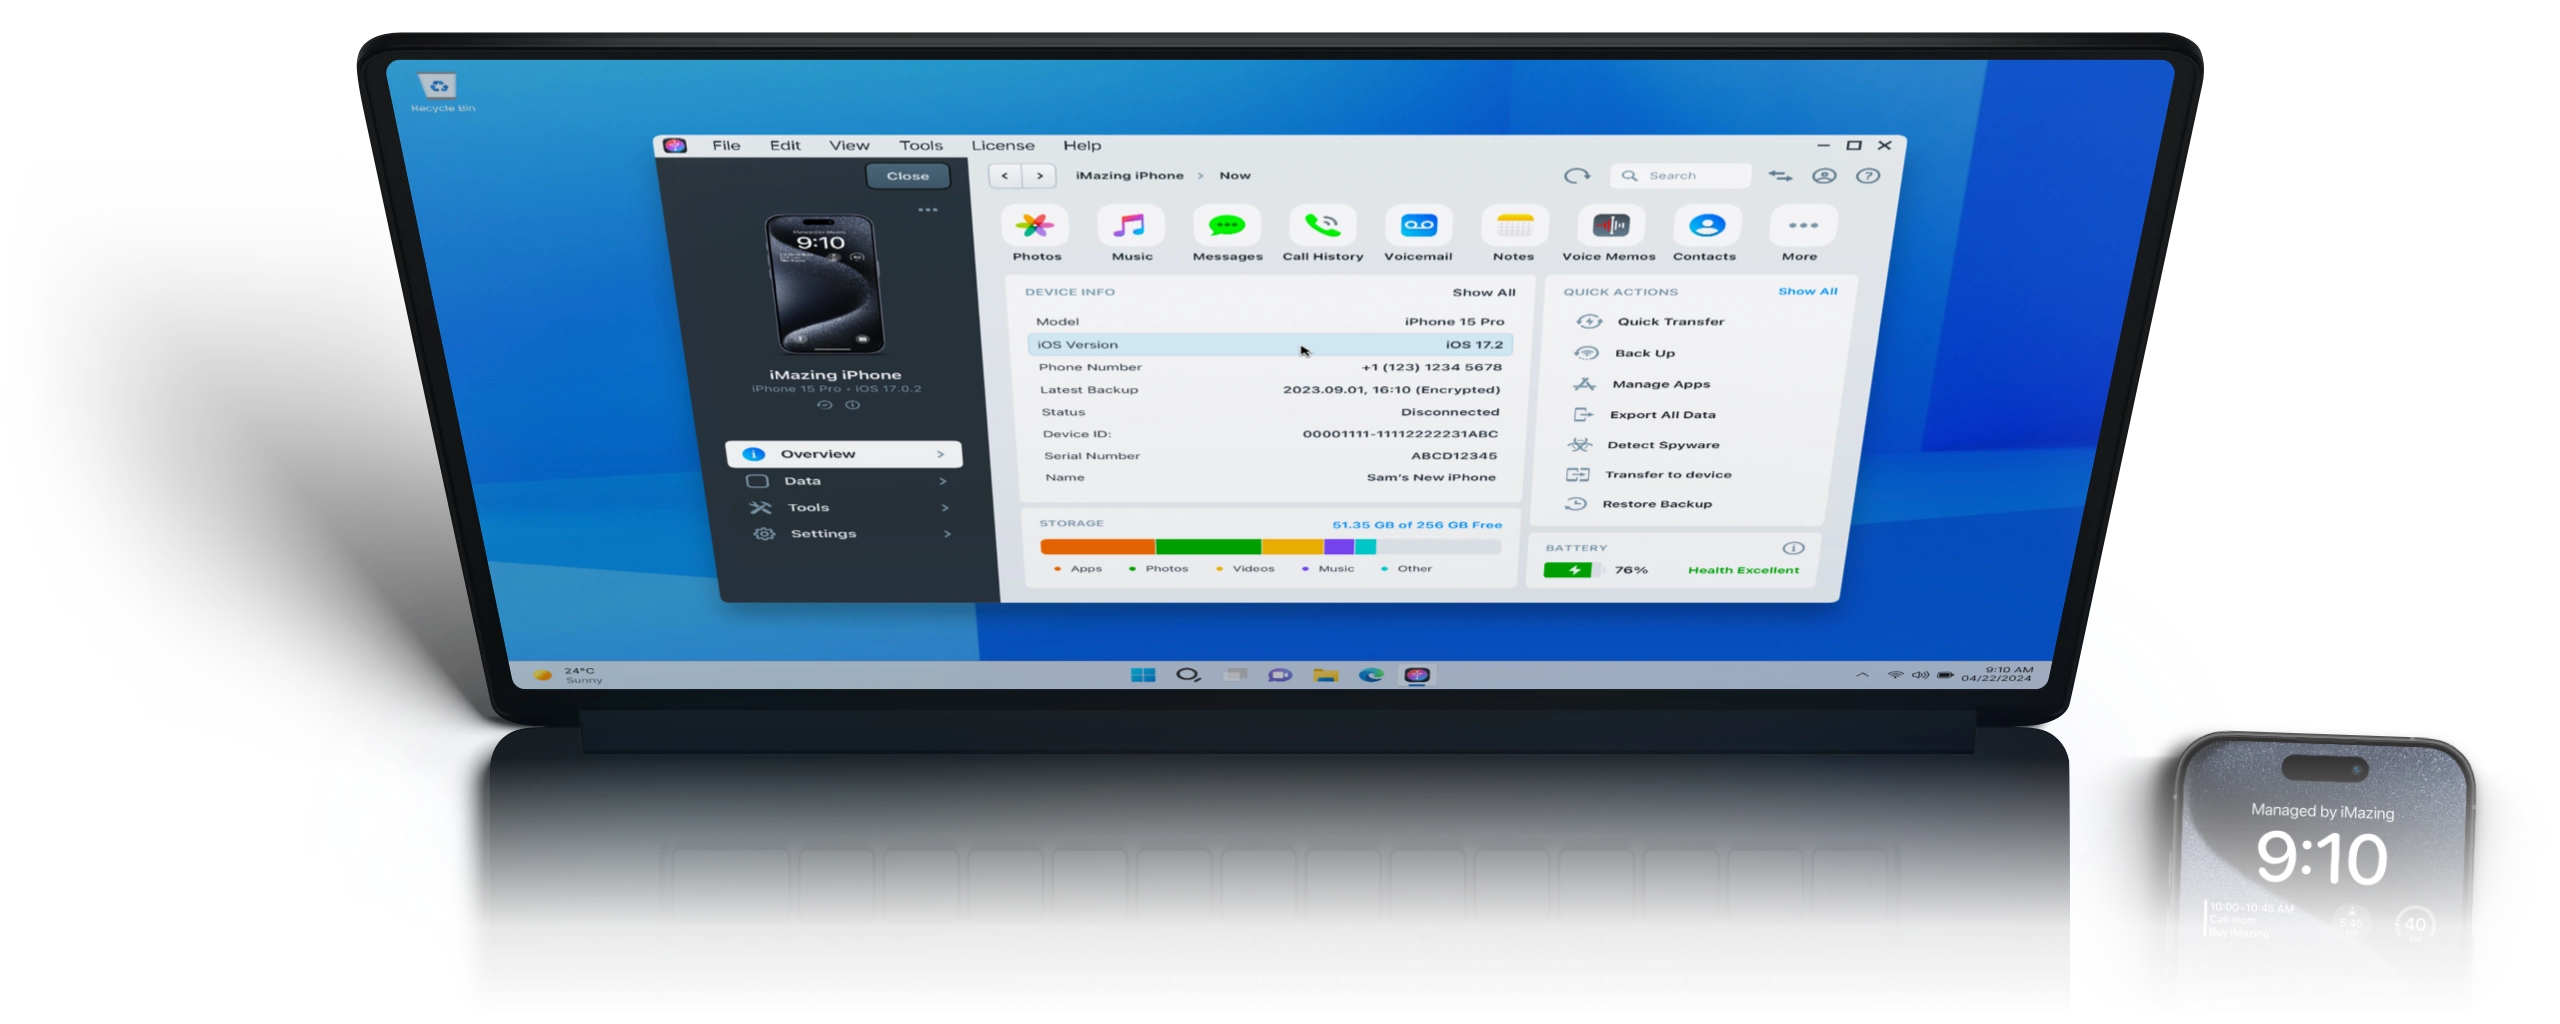
Task: Open the Voicemail icon
Action: pyautogui.click(x=1418, y=226)
